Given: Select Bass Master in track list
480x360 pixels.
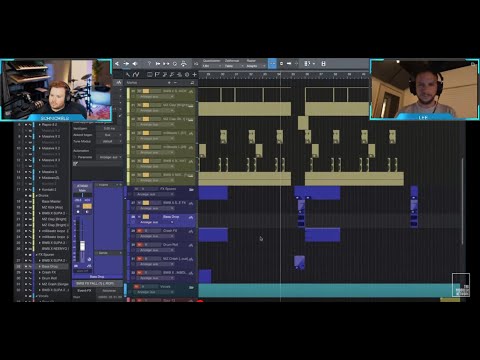Looking at the screenshot, I should click(51, 202).
